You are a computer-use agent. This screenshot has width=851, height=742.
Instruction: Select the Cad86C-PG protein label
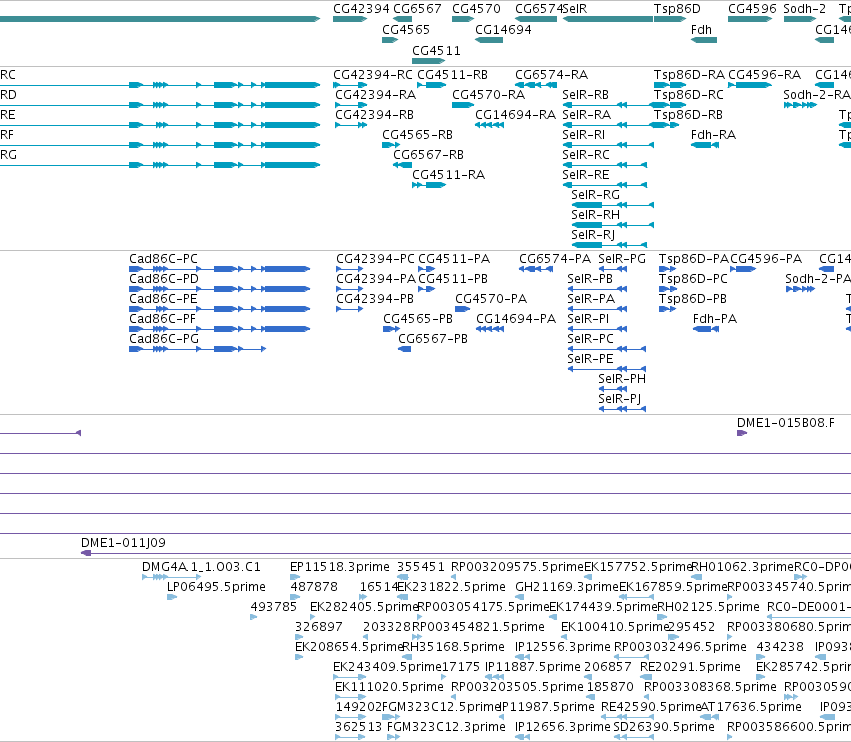point(164,339)
